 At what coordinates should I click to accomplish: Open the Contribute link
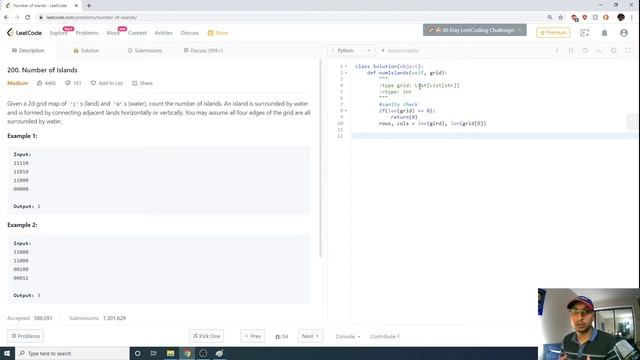tap(384, 337)
